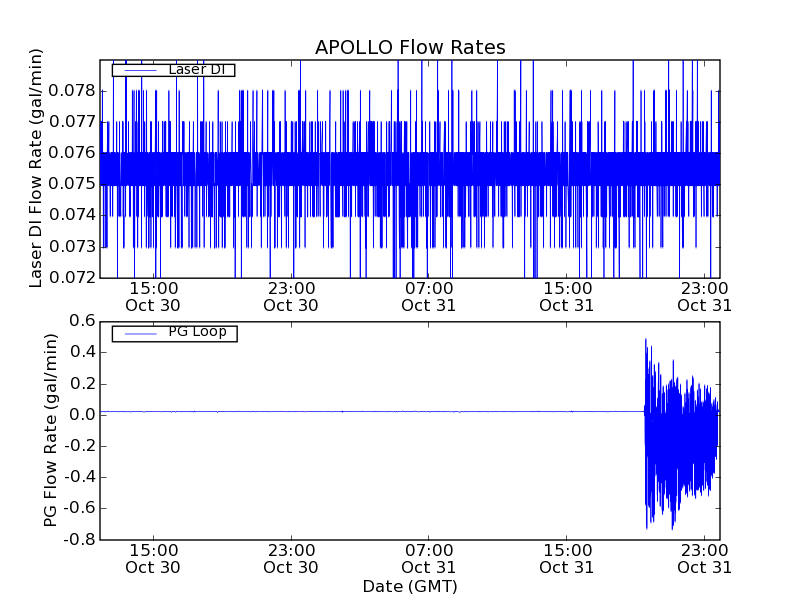This screenshot has width=800, height=600.
Task: Select '23:00 Oct 30' under the Laser DI plot
Action: pyautogui.click(x=291, y=297)
